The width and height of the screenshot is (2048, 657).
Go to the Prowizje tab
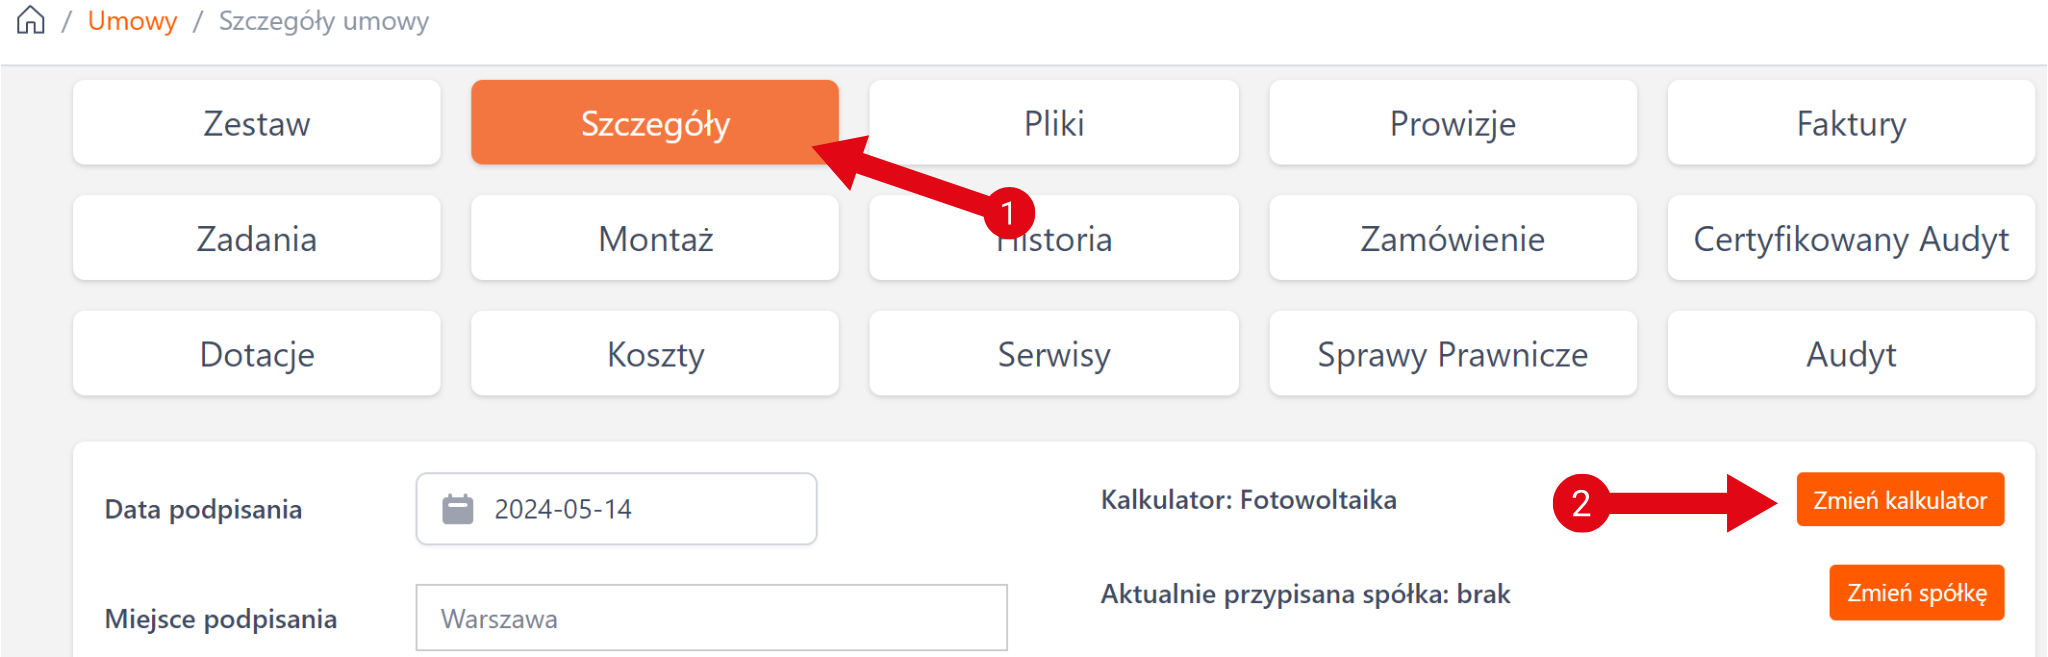pos(1452,123)
